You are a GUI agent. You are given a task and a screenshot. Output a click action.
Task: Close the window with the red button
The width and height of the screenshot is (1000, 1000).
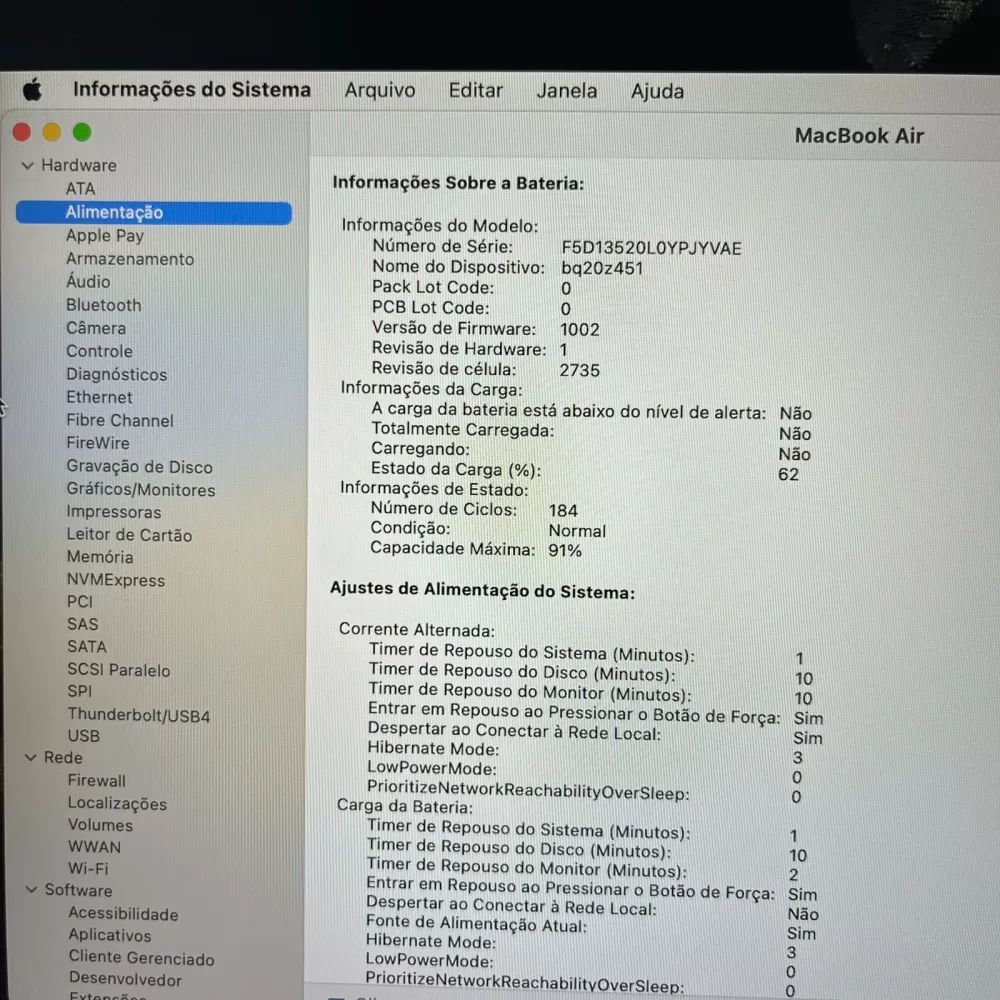click(x=22, y=132)
